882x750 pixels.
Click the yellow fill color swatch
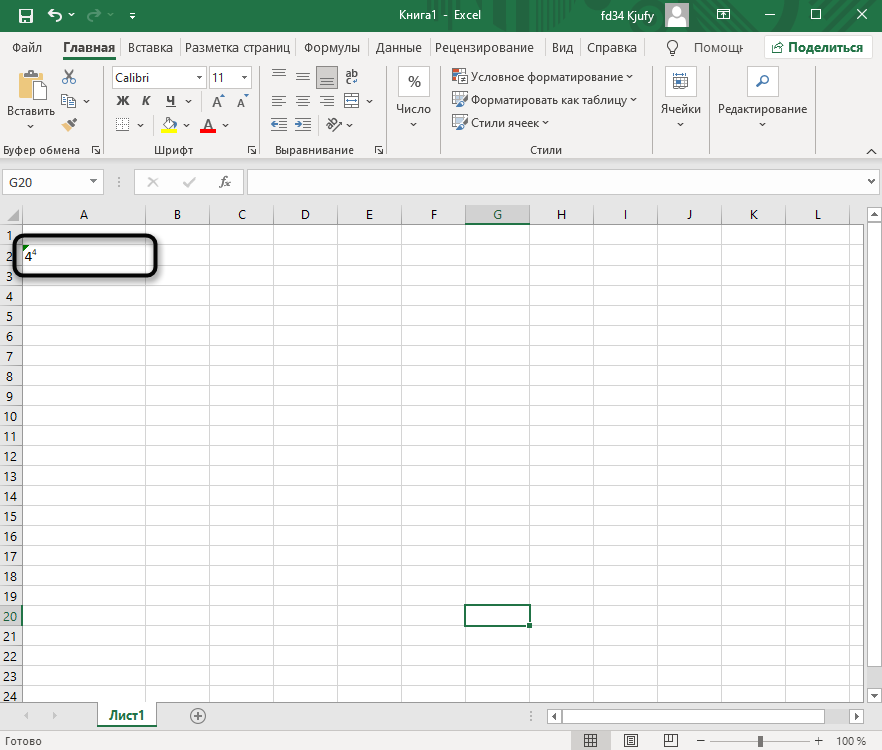coord(170,125)
